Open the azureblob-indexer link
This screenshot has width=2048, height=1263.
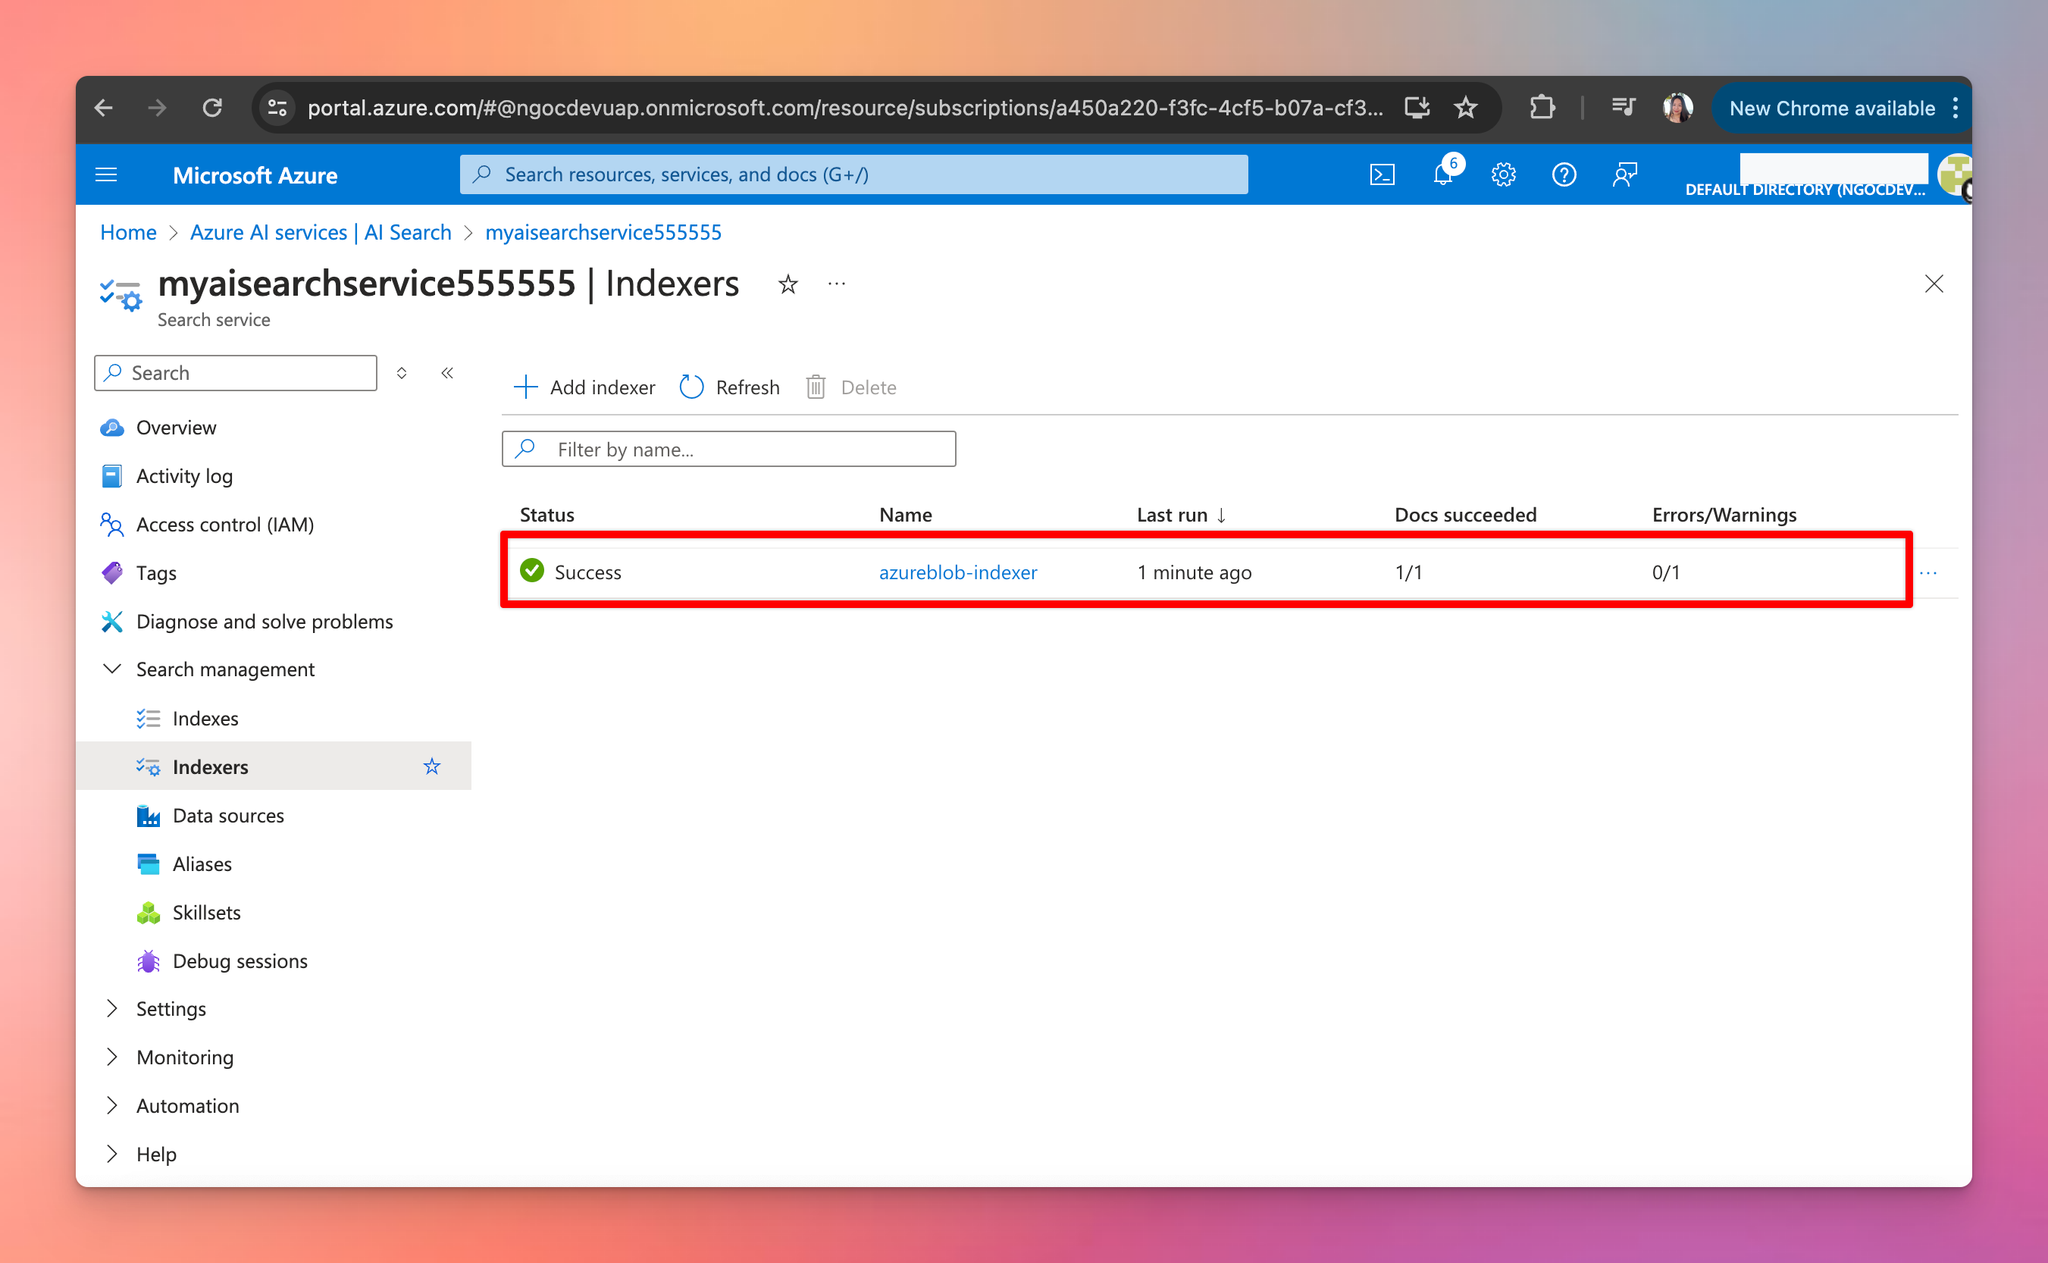(958, 572)
